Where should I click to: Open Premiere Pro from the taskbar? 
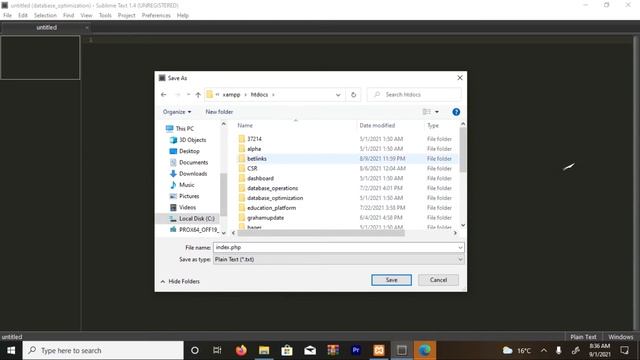point(356,351)
